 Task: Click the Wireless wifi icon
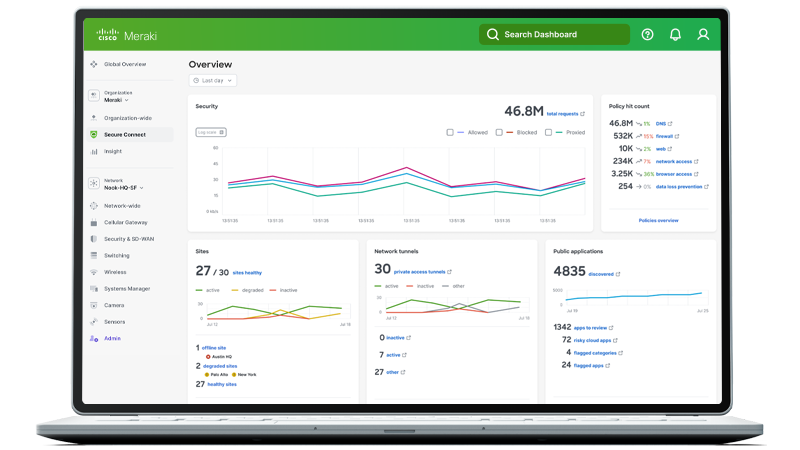point(93,272)
